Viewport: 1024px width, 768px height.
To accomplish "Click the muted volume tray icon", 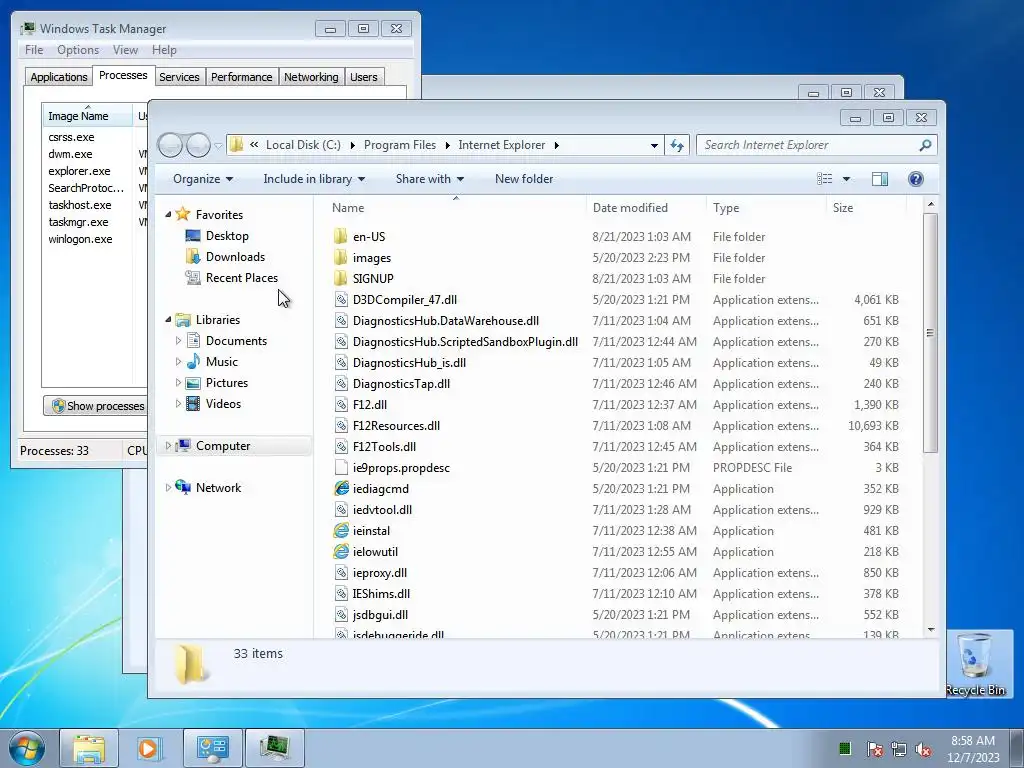I will point(923,748).
